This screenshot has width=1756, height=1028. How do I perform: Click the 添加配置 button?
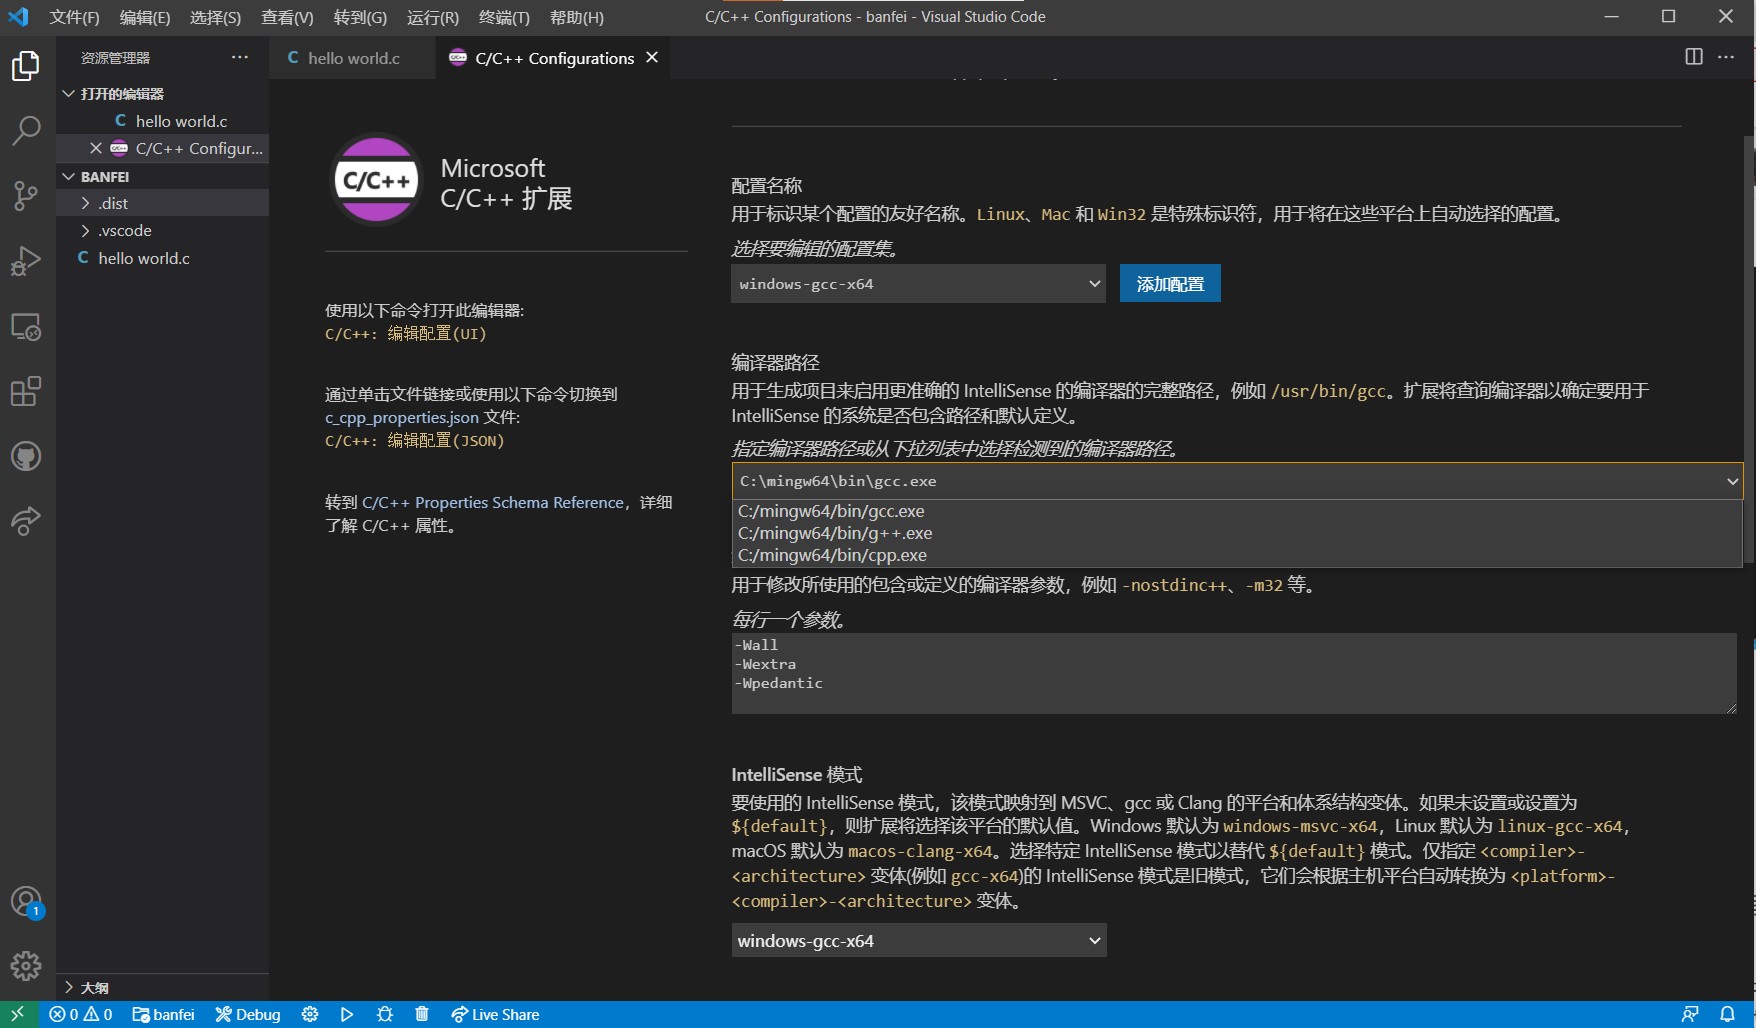pos(1170,284)
